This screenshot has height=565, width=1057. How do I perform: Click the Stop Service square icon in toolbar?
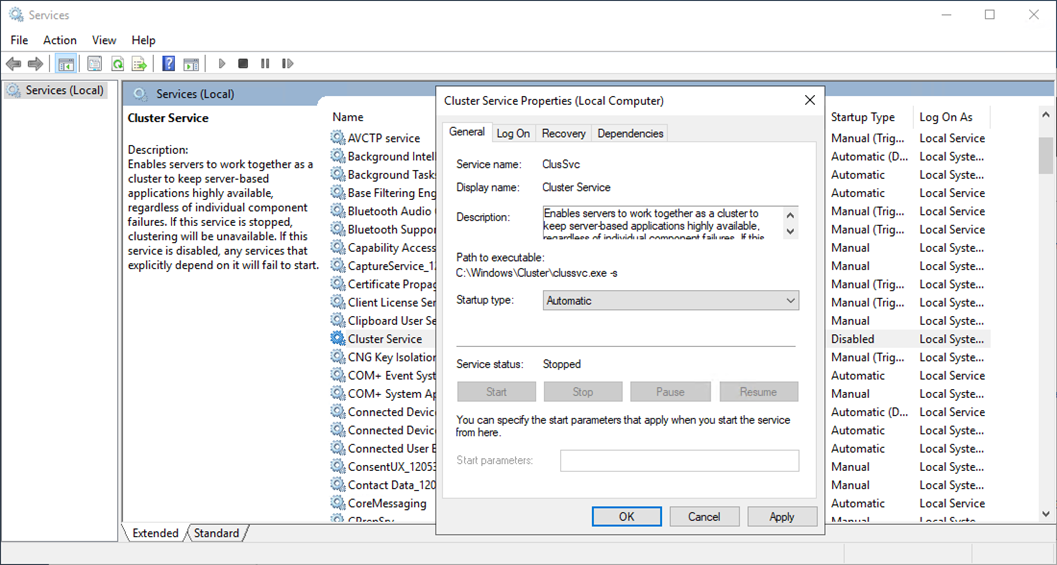pos(243,64)
